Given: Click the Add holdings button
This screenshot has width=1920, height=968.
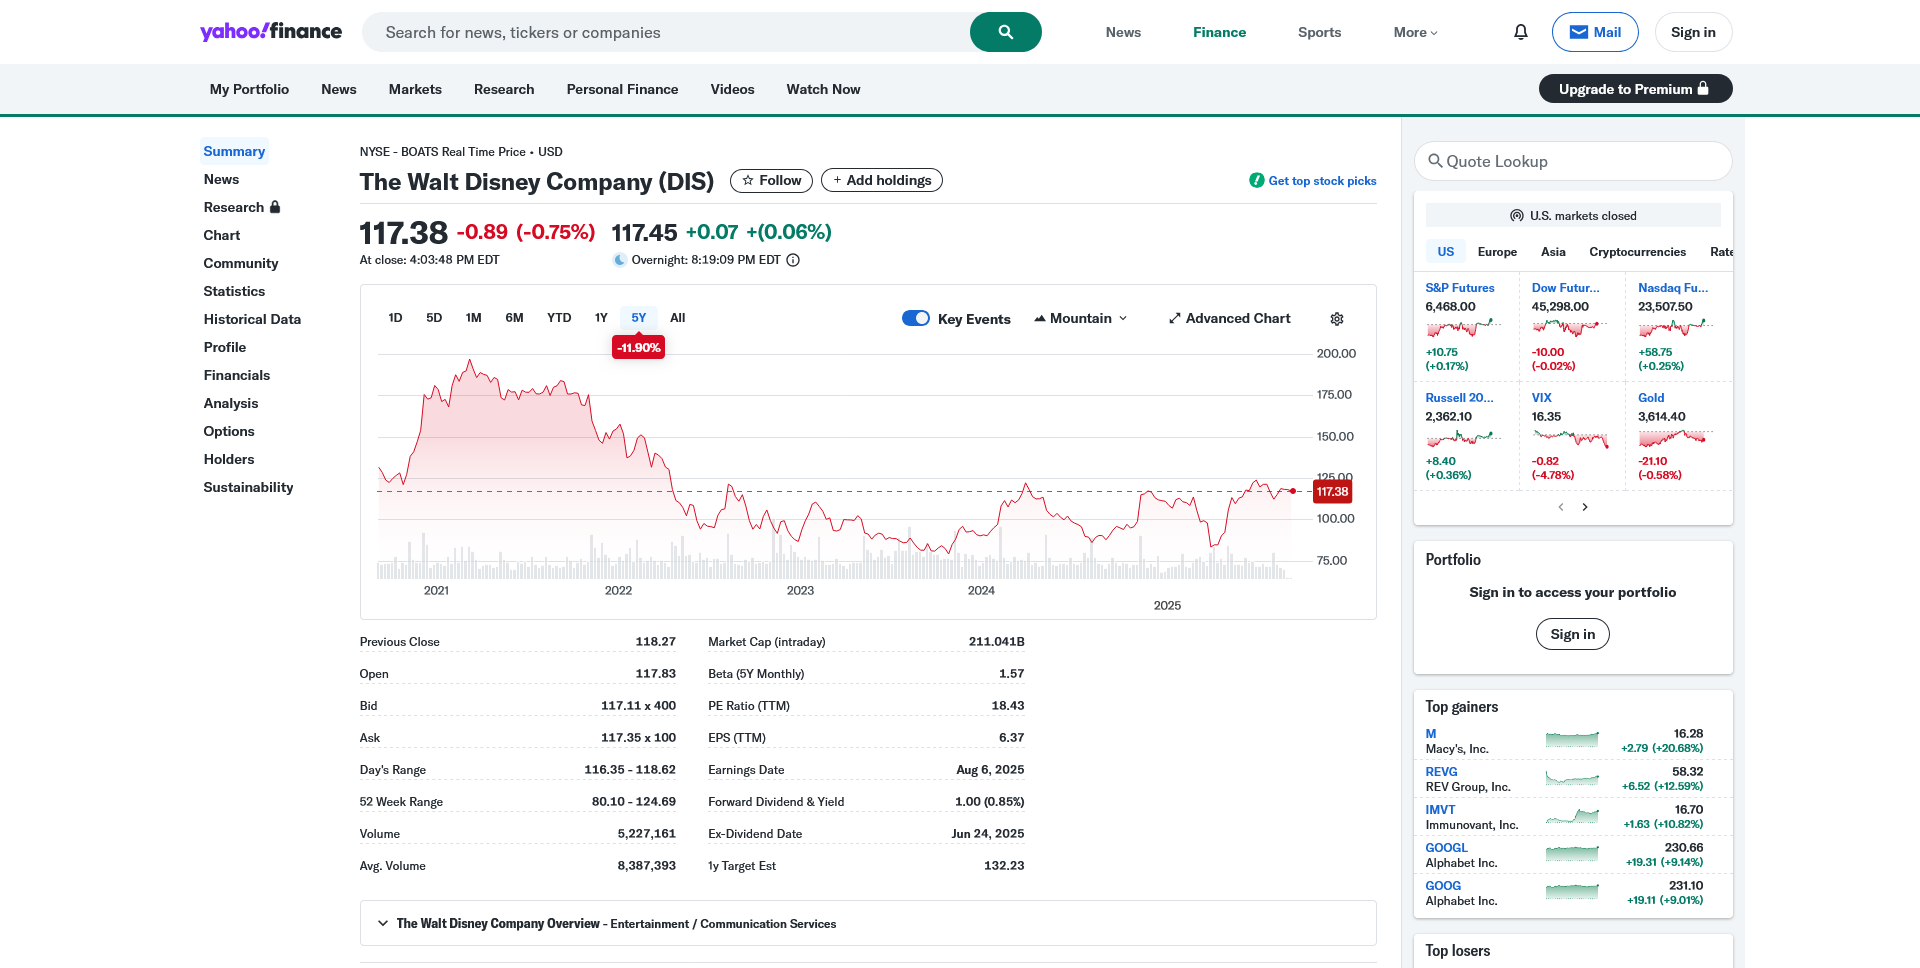Looking at the screenshot, I should (x=881, y=180).
